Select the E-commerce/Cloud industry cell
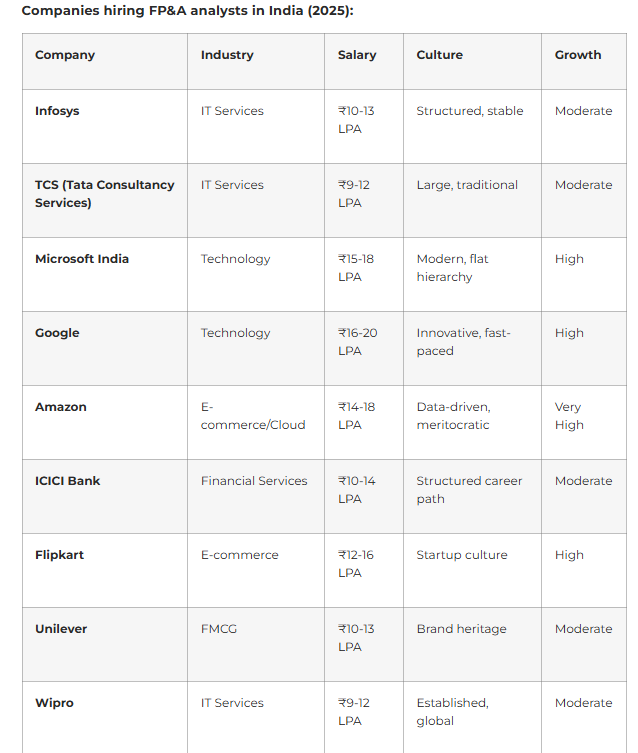 pos(253,416)
